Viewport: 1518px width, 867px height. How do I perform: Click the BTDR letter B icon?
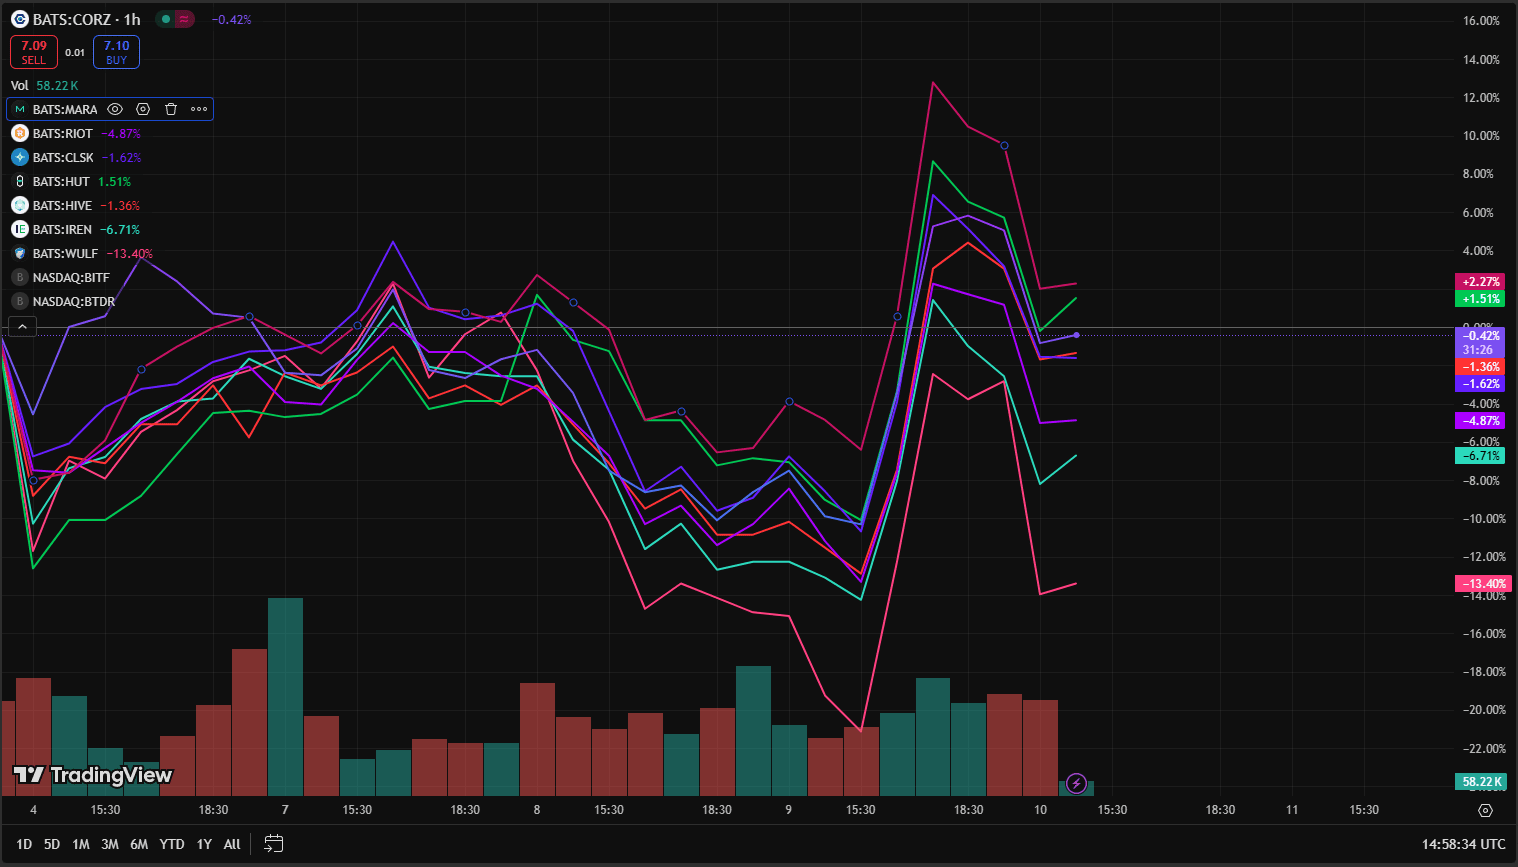click(19, 301)
